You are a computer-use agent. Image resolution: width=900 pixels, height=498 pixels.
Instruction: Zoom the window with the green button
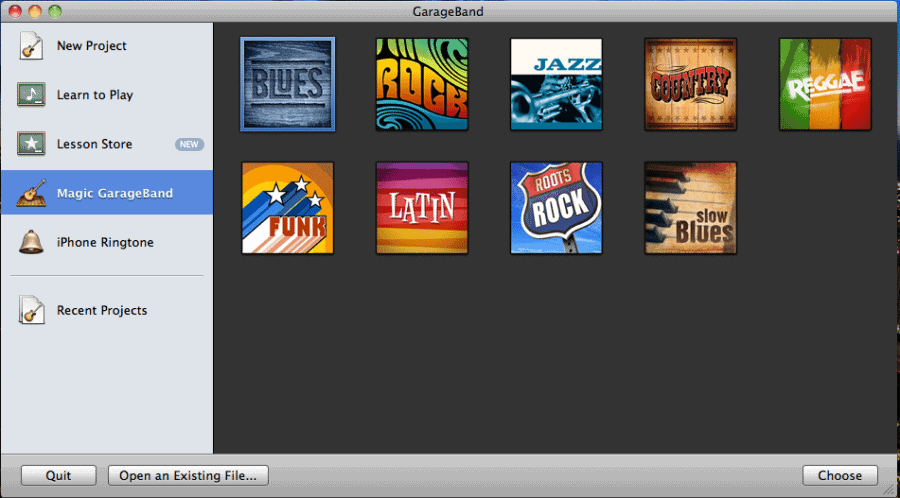point(55,11)
